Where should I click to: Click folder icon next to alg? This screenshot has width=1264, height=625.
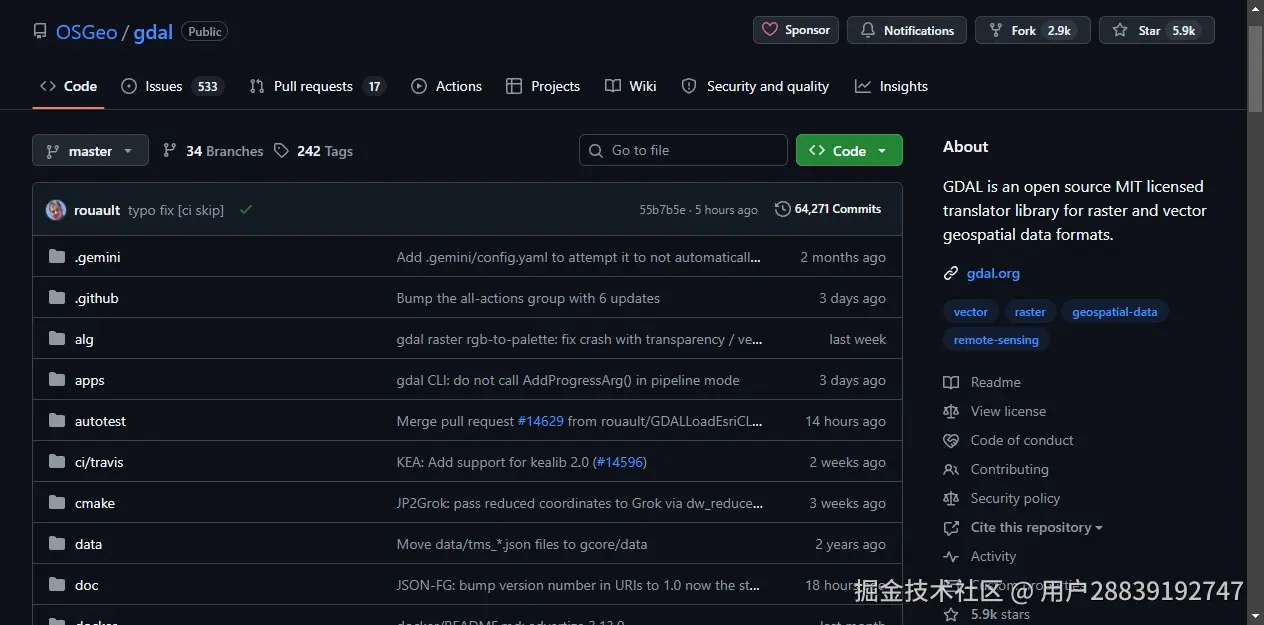(x=57, y=339)
